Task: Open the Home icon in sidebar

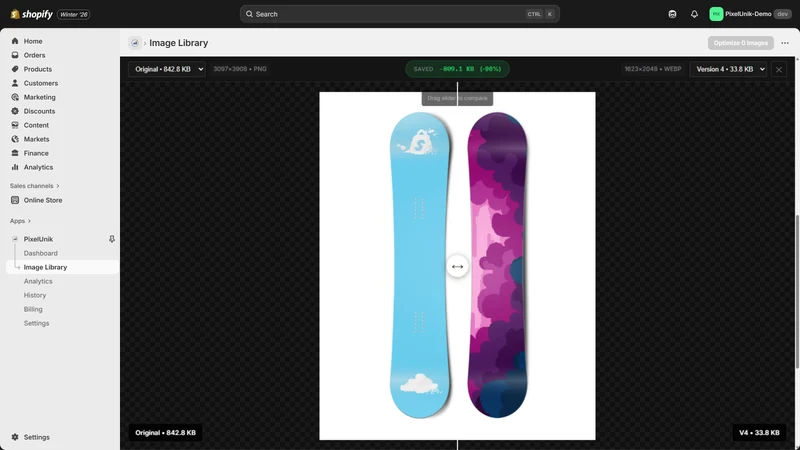Action: coord(15,41)
